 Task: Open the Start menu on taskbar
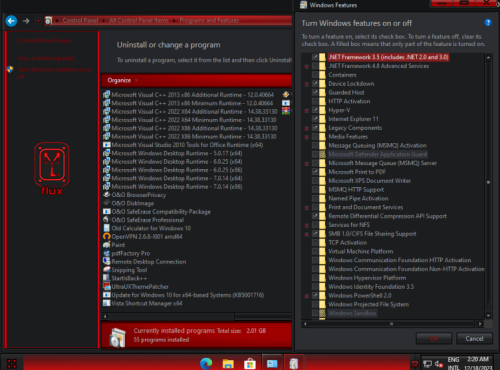click(12, 363)
